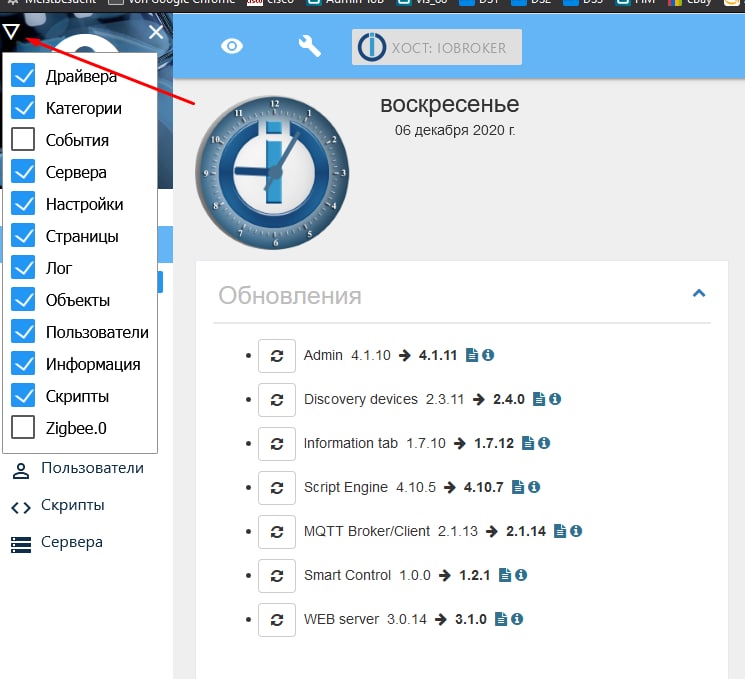
Task: Update Discovery devices with refresh button
Action: tap(277, 400)
